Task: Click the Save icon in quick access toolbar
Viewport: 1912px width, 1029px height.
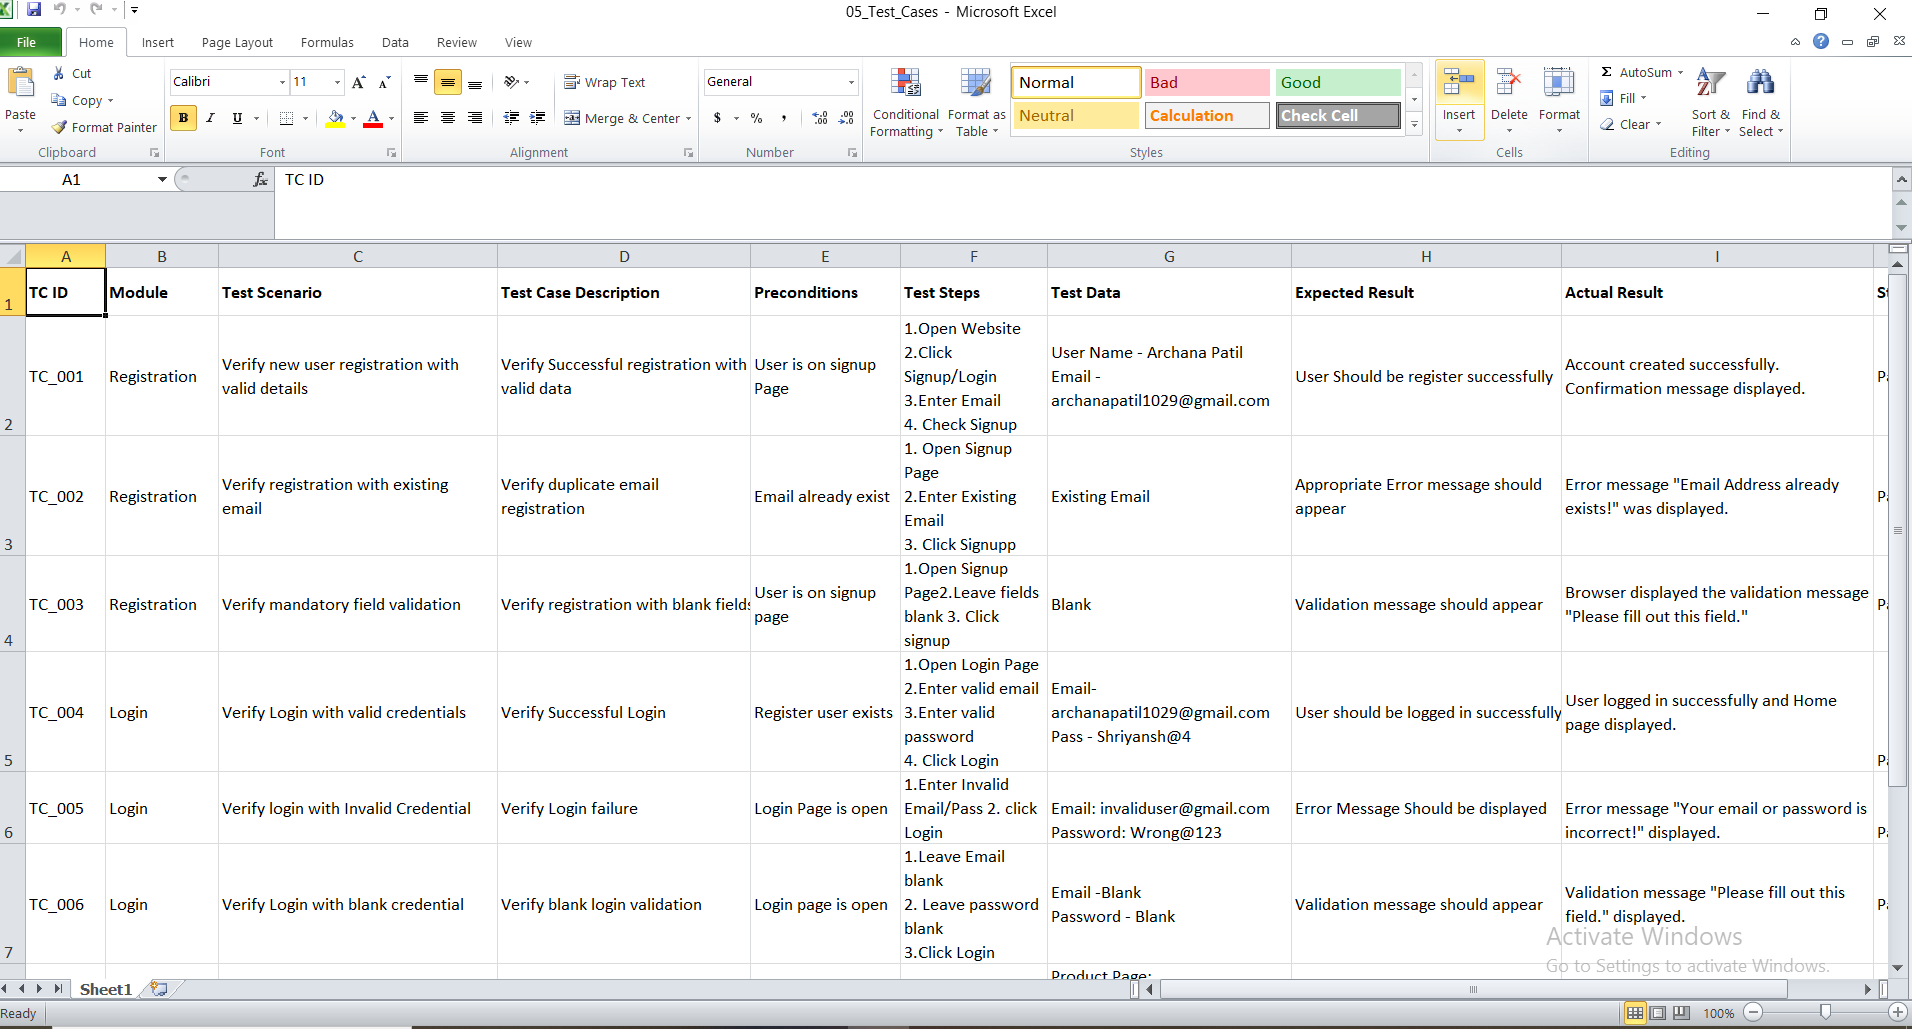Action: pos(34,10)
